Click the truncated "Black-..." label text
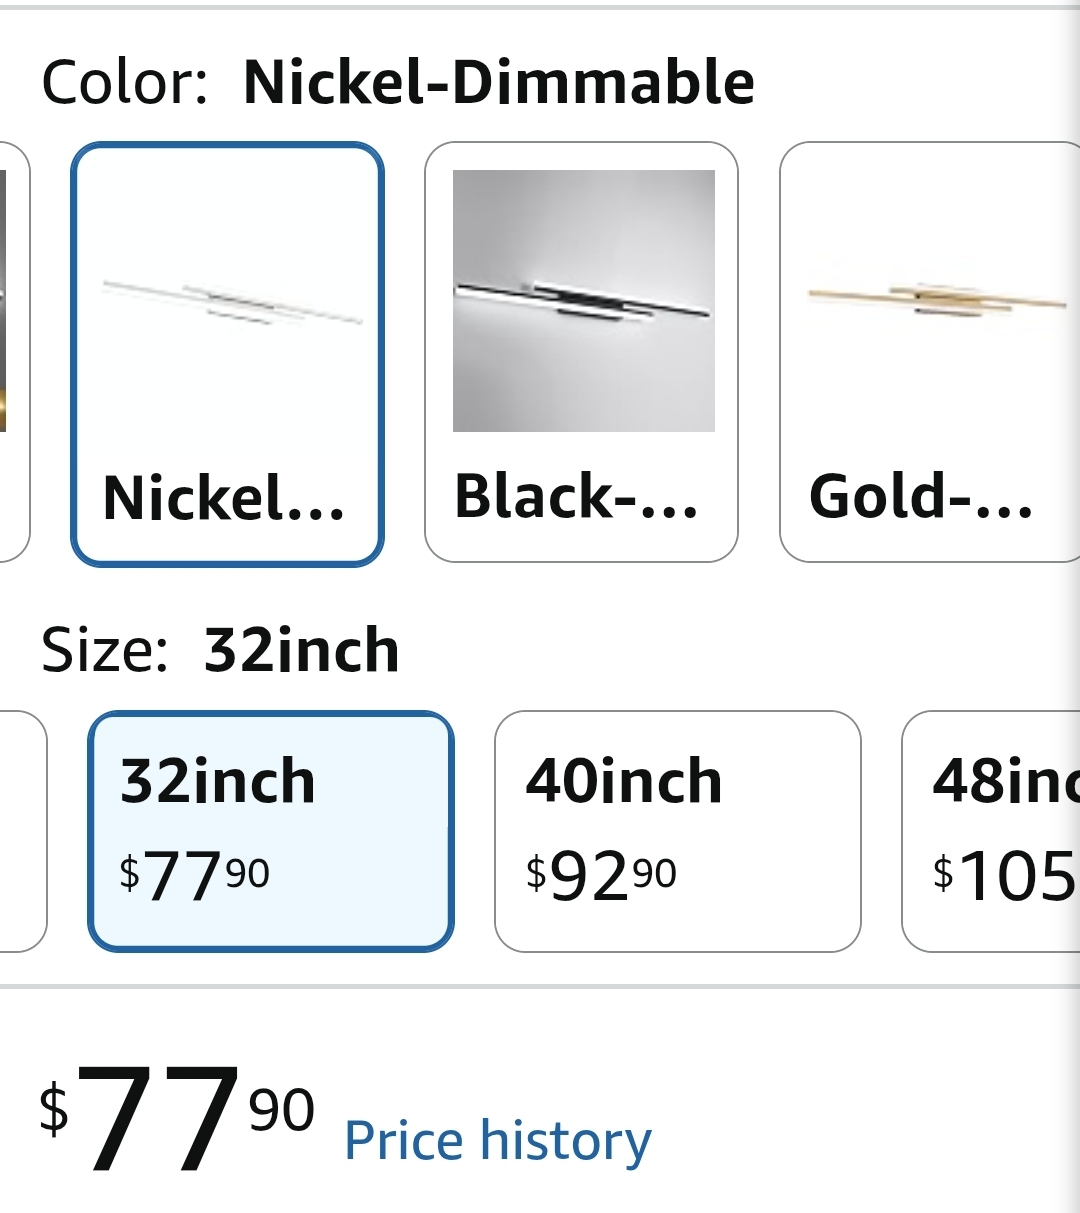This screenshot has width=1080, height=1213. pos(577,496)
